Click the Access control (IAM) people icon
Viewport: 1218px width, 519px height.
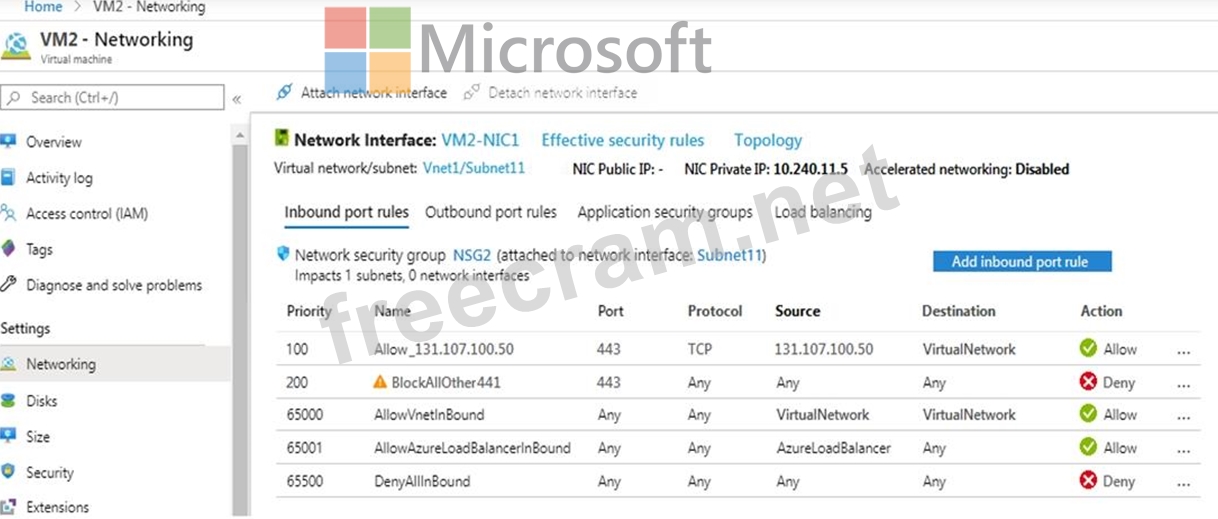[9, 213]
